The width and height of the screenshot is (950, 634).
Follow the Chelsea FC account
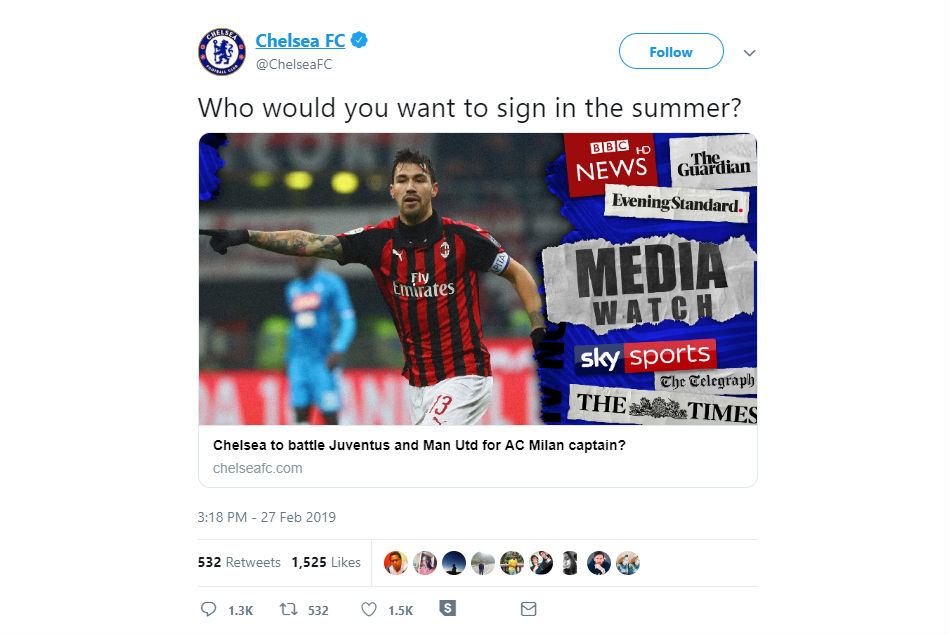[671, 52]
